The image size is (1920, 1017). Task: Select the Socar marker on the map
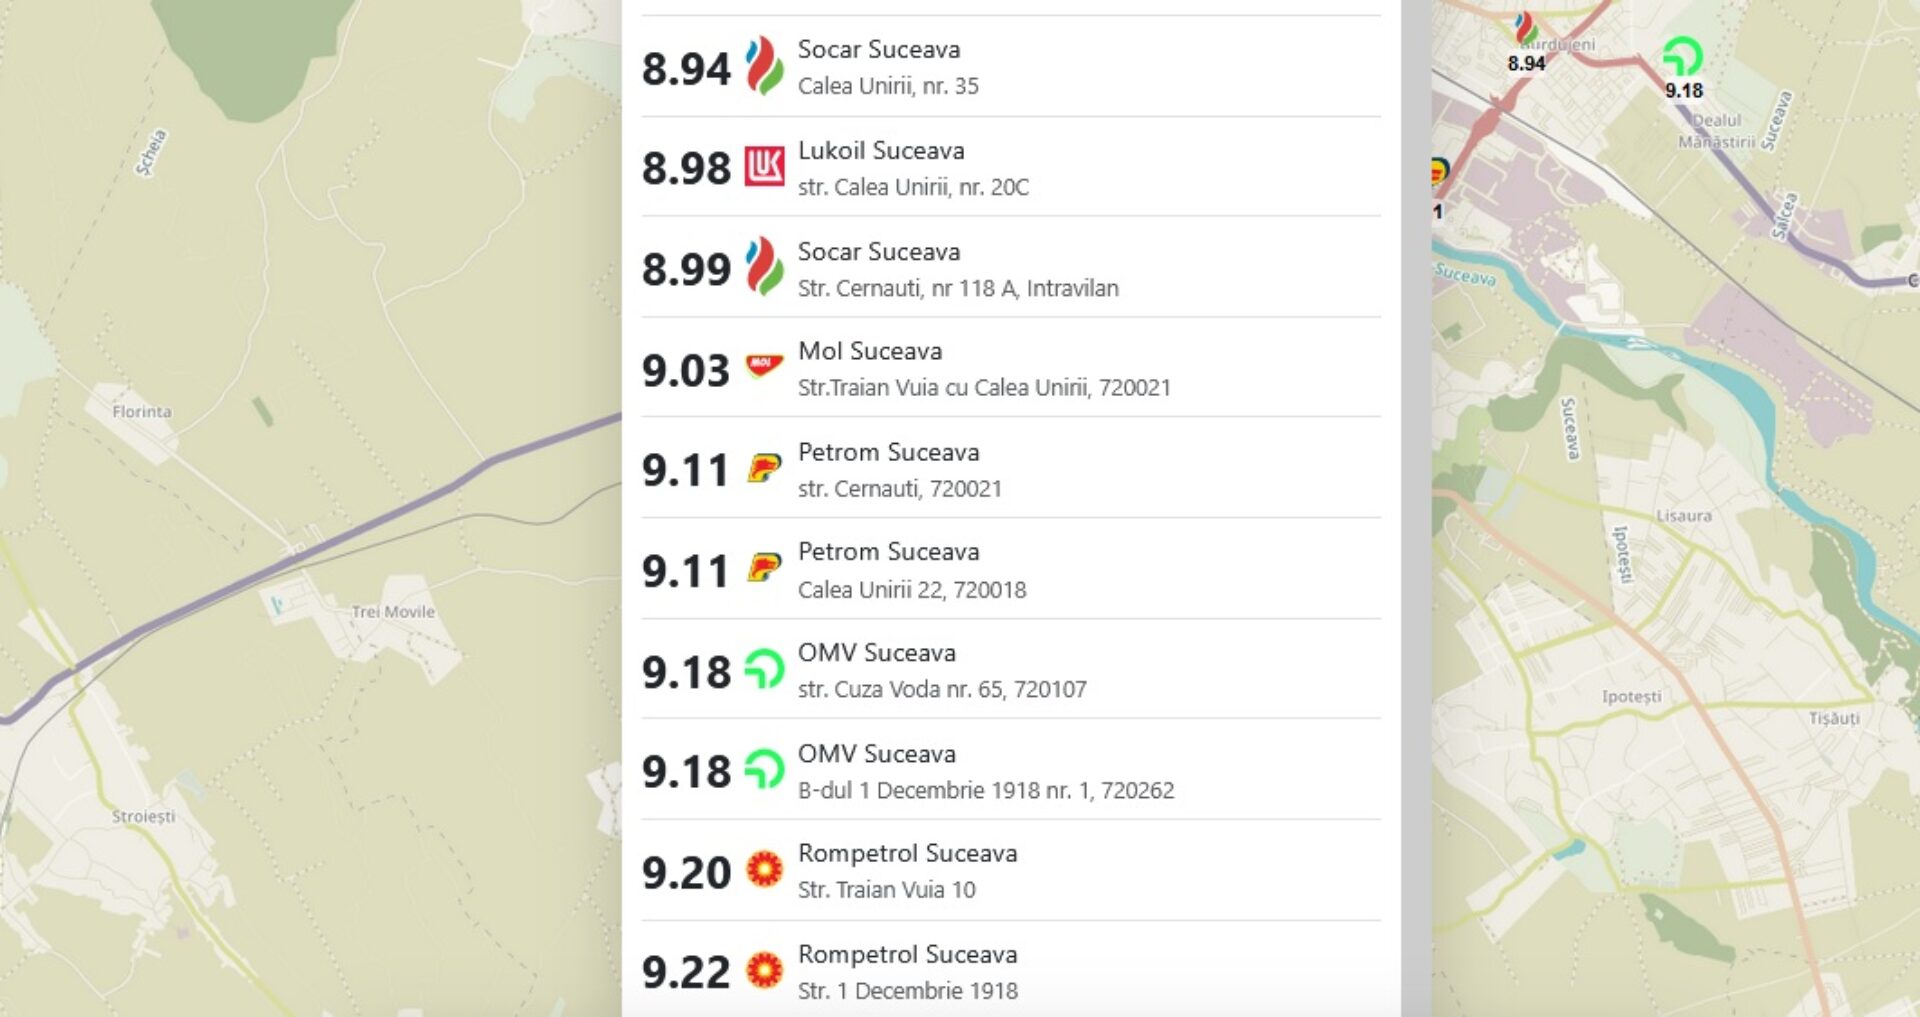[x=1525, y=29]
